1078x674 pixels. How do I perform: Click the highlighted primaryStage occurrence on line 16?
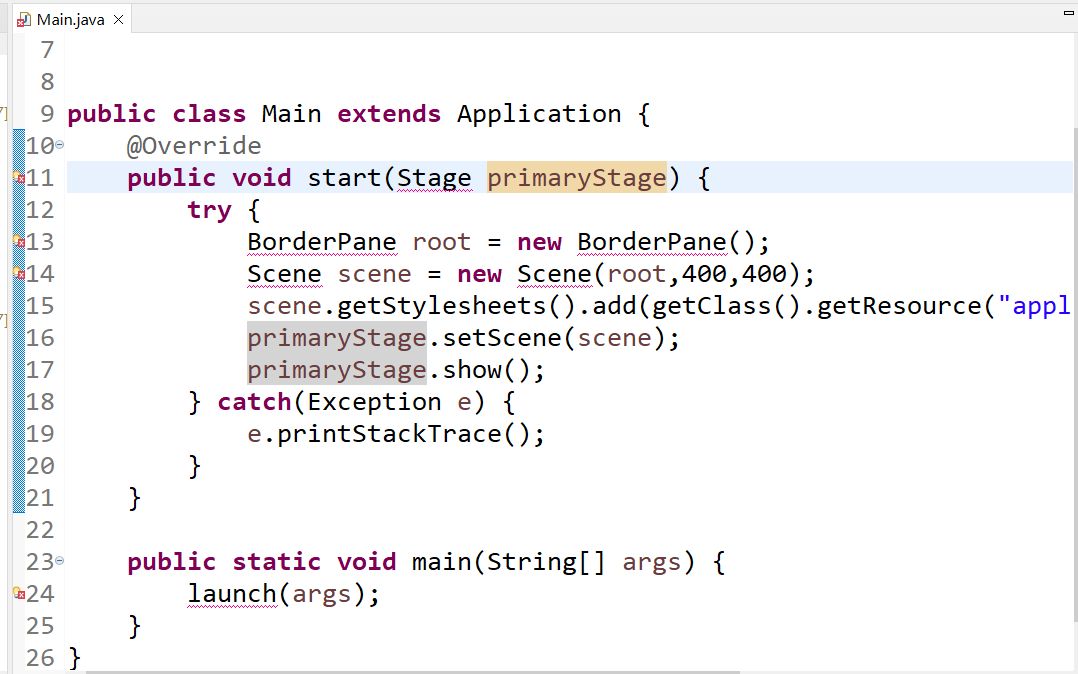click(x=335, y=337)
